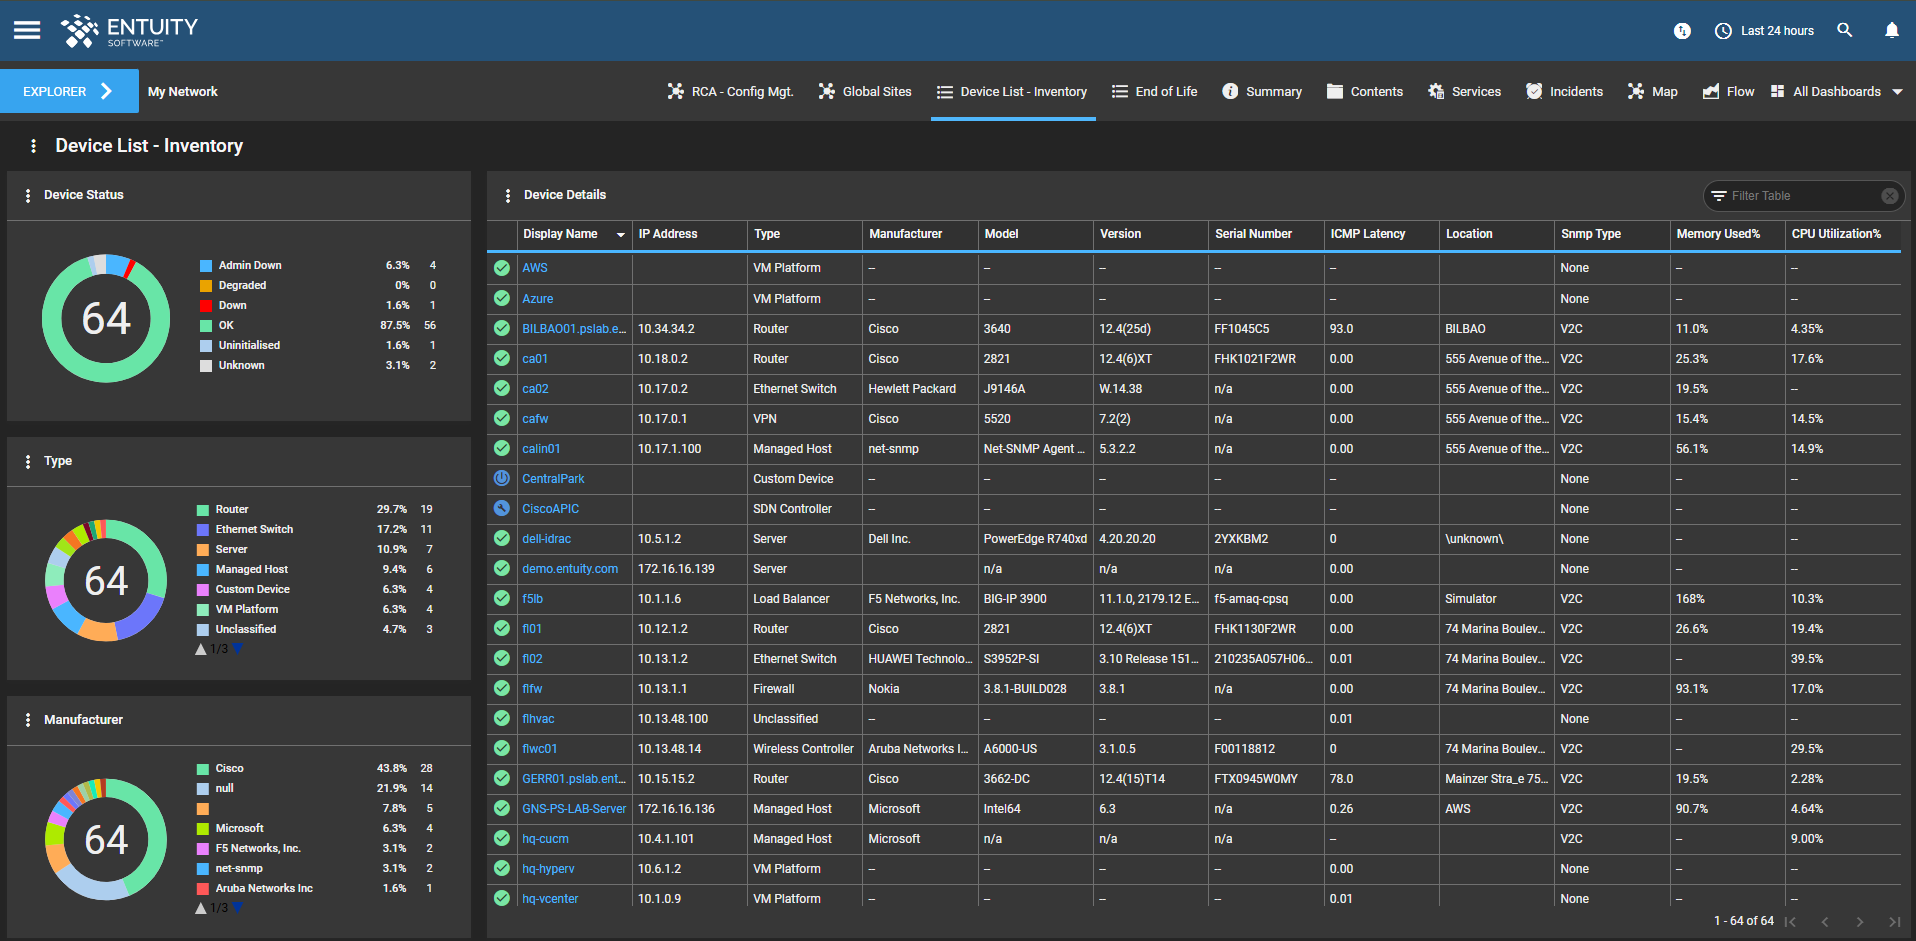Open the Map dashboard

click(x=1652, y=91)
